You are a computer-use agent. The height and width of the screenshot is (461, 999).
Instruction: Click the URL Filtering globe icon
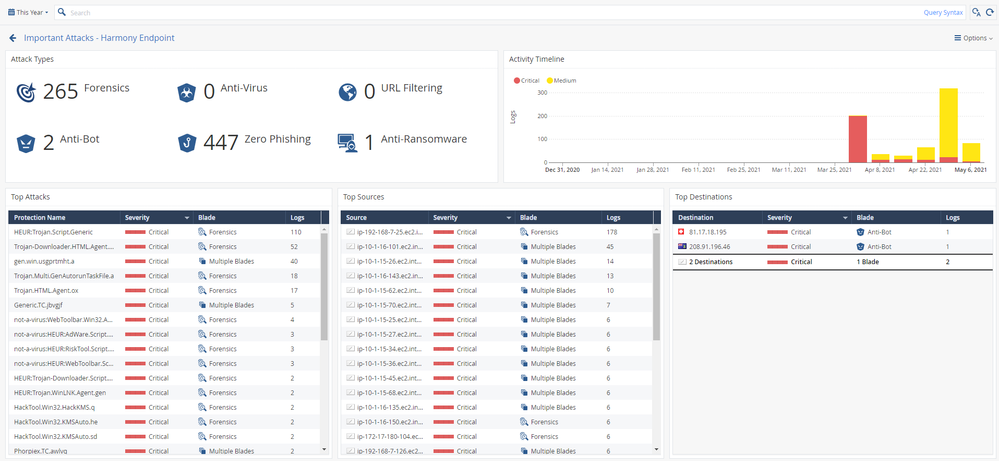(347, 93)
